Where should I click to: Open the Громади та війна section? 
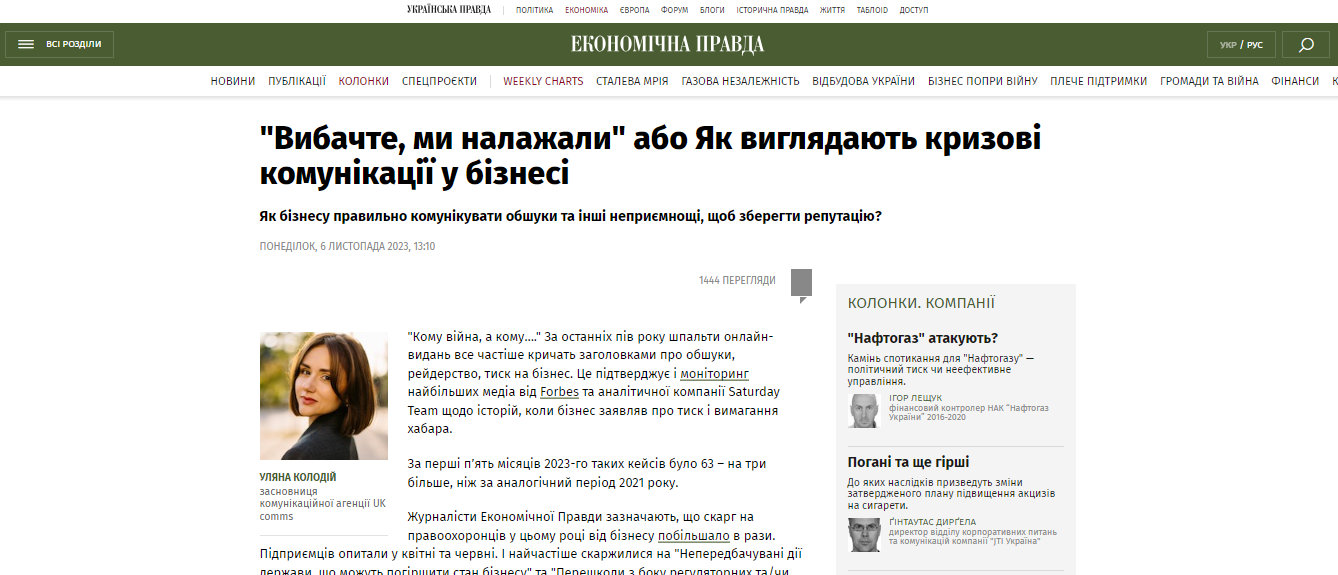1209,81
